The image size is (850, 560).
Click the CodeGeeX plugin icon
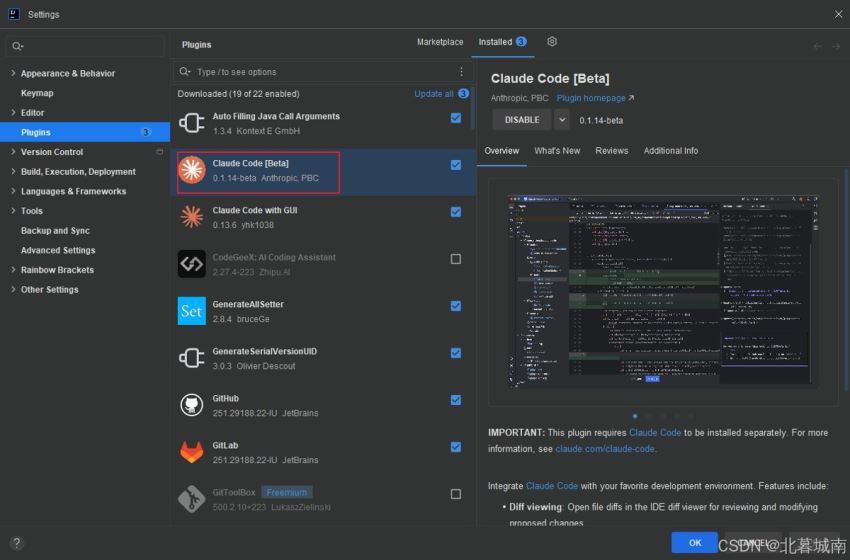[x=192, y=264]
